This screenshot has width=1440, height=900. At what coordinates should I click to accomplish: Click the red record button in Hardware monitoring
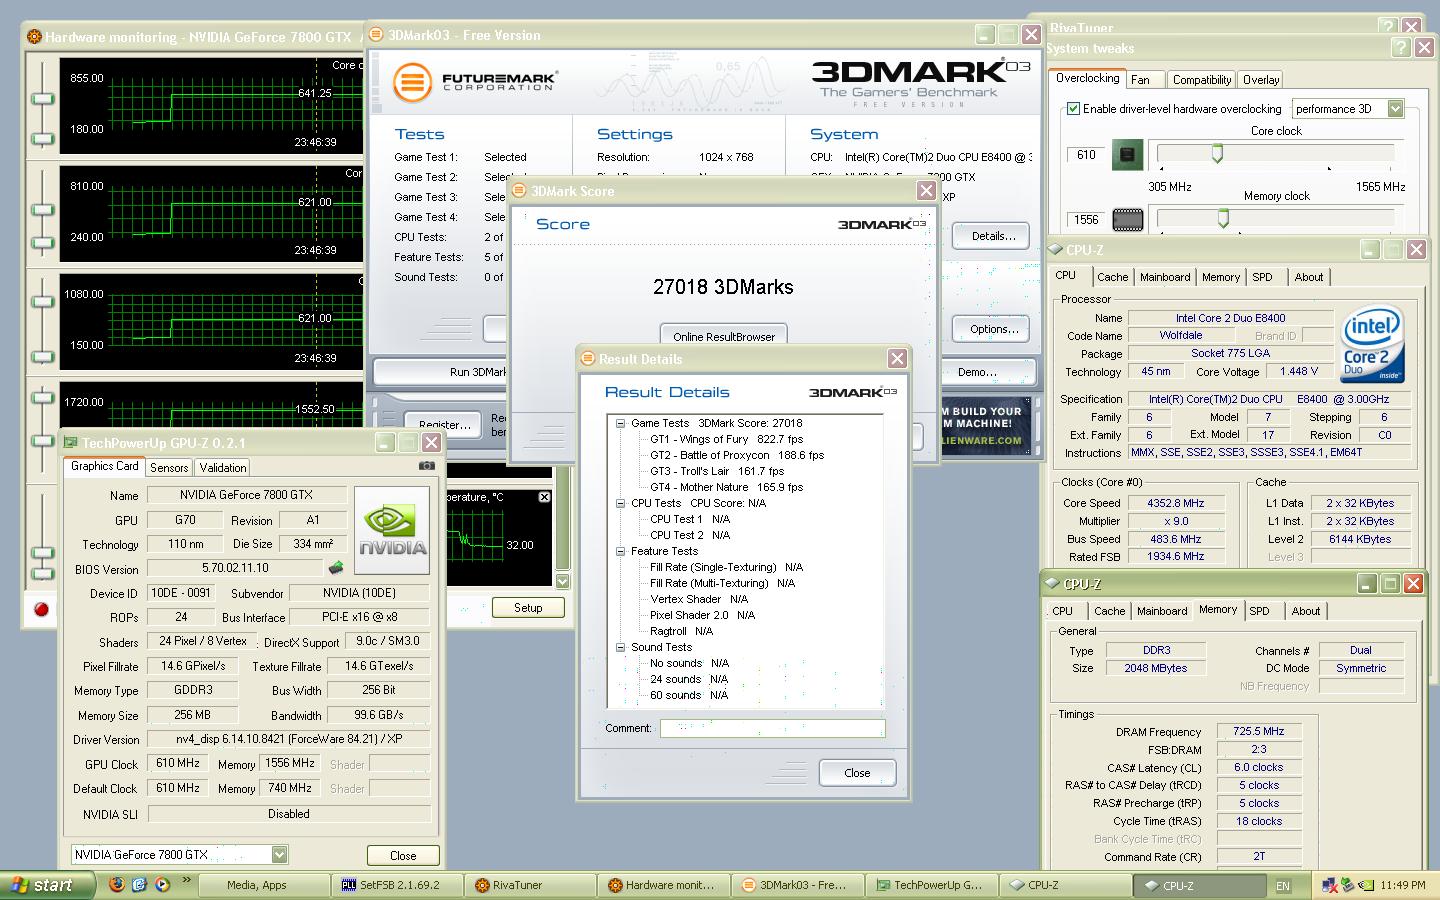tap(41, 608)
